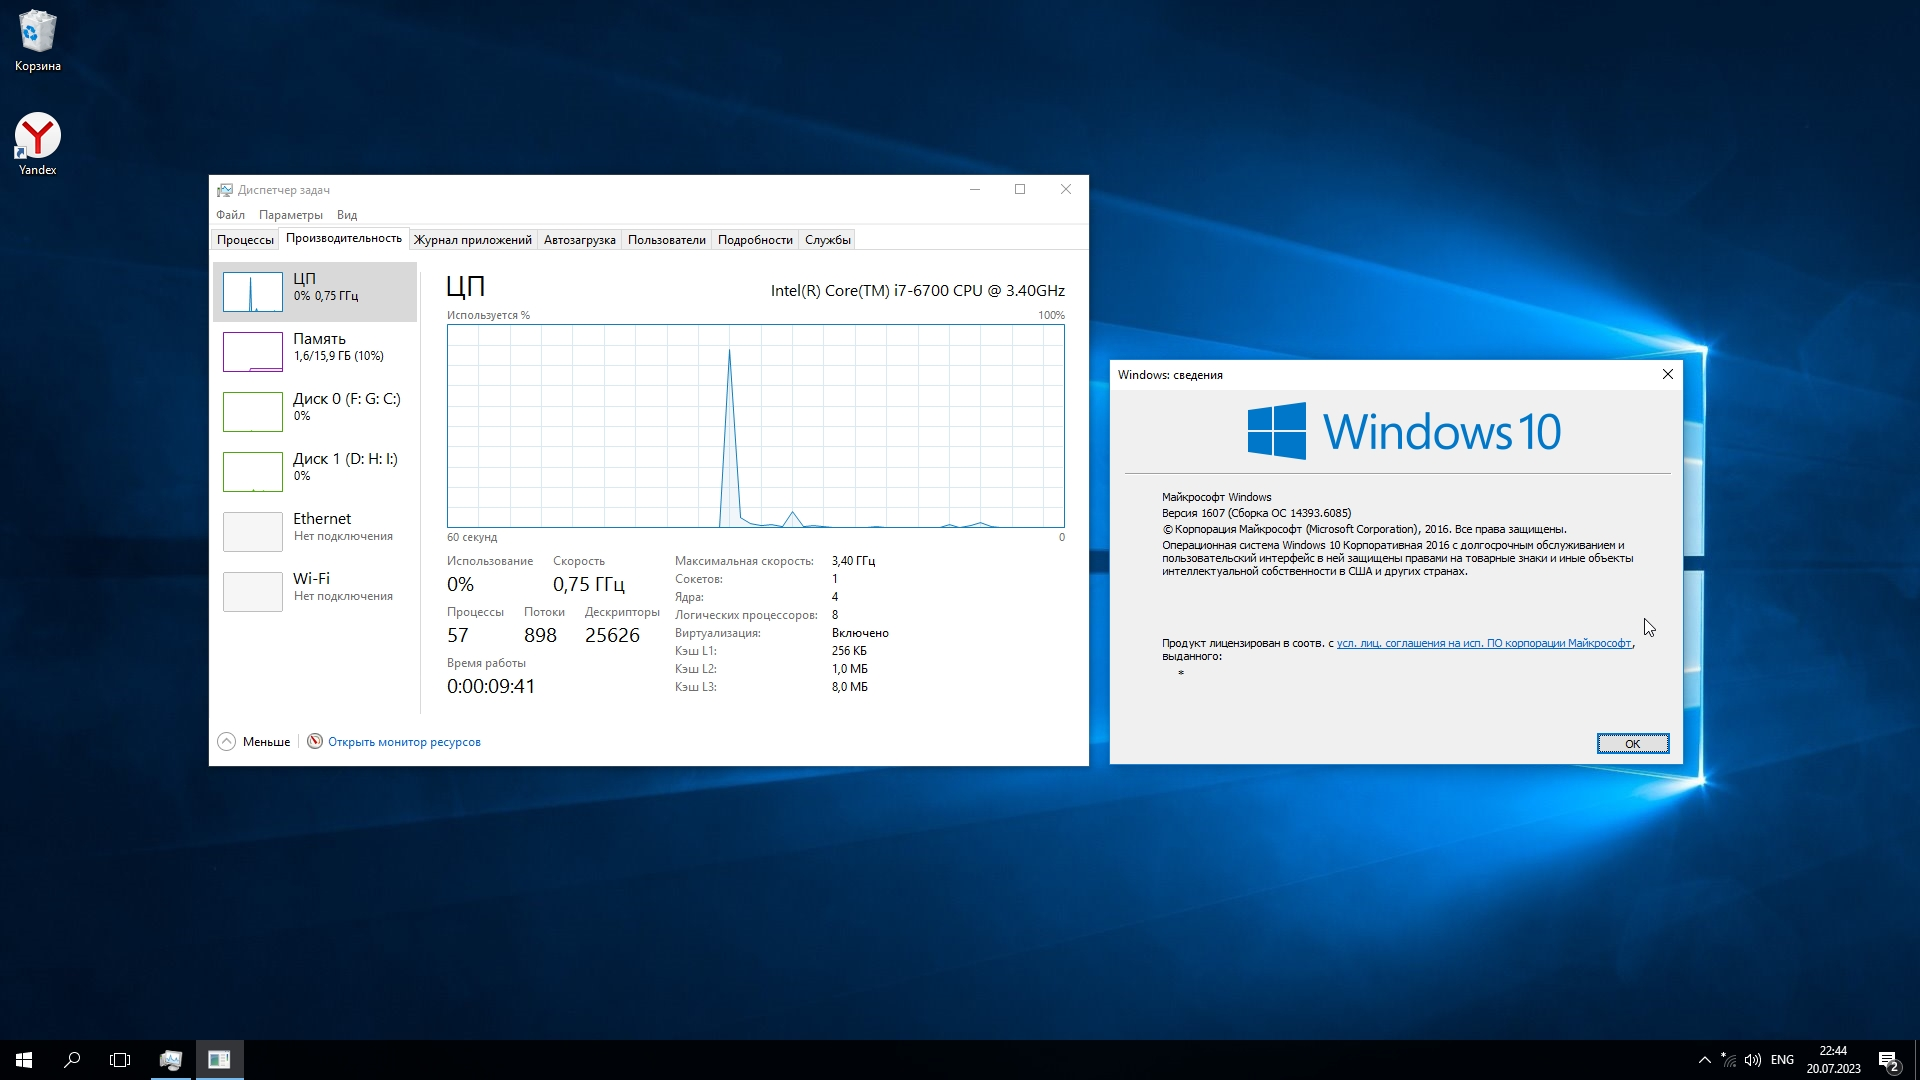
Task: Click the volume speaker tray icon
Action: click(1752, 1060)
